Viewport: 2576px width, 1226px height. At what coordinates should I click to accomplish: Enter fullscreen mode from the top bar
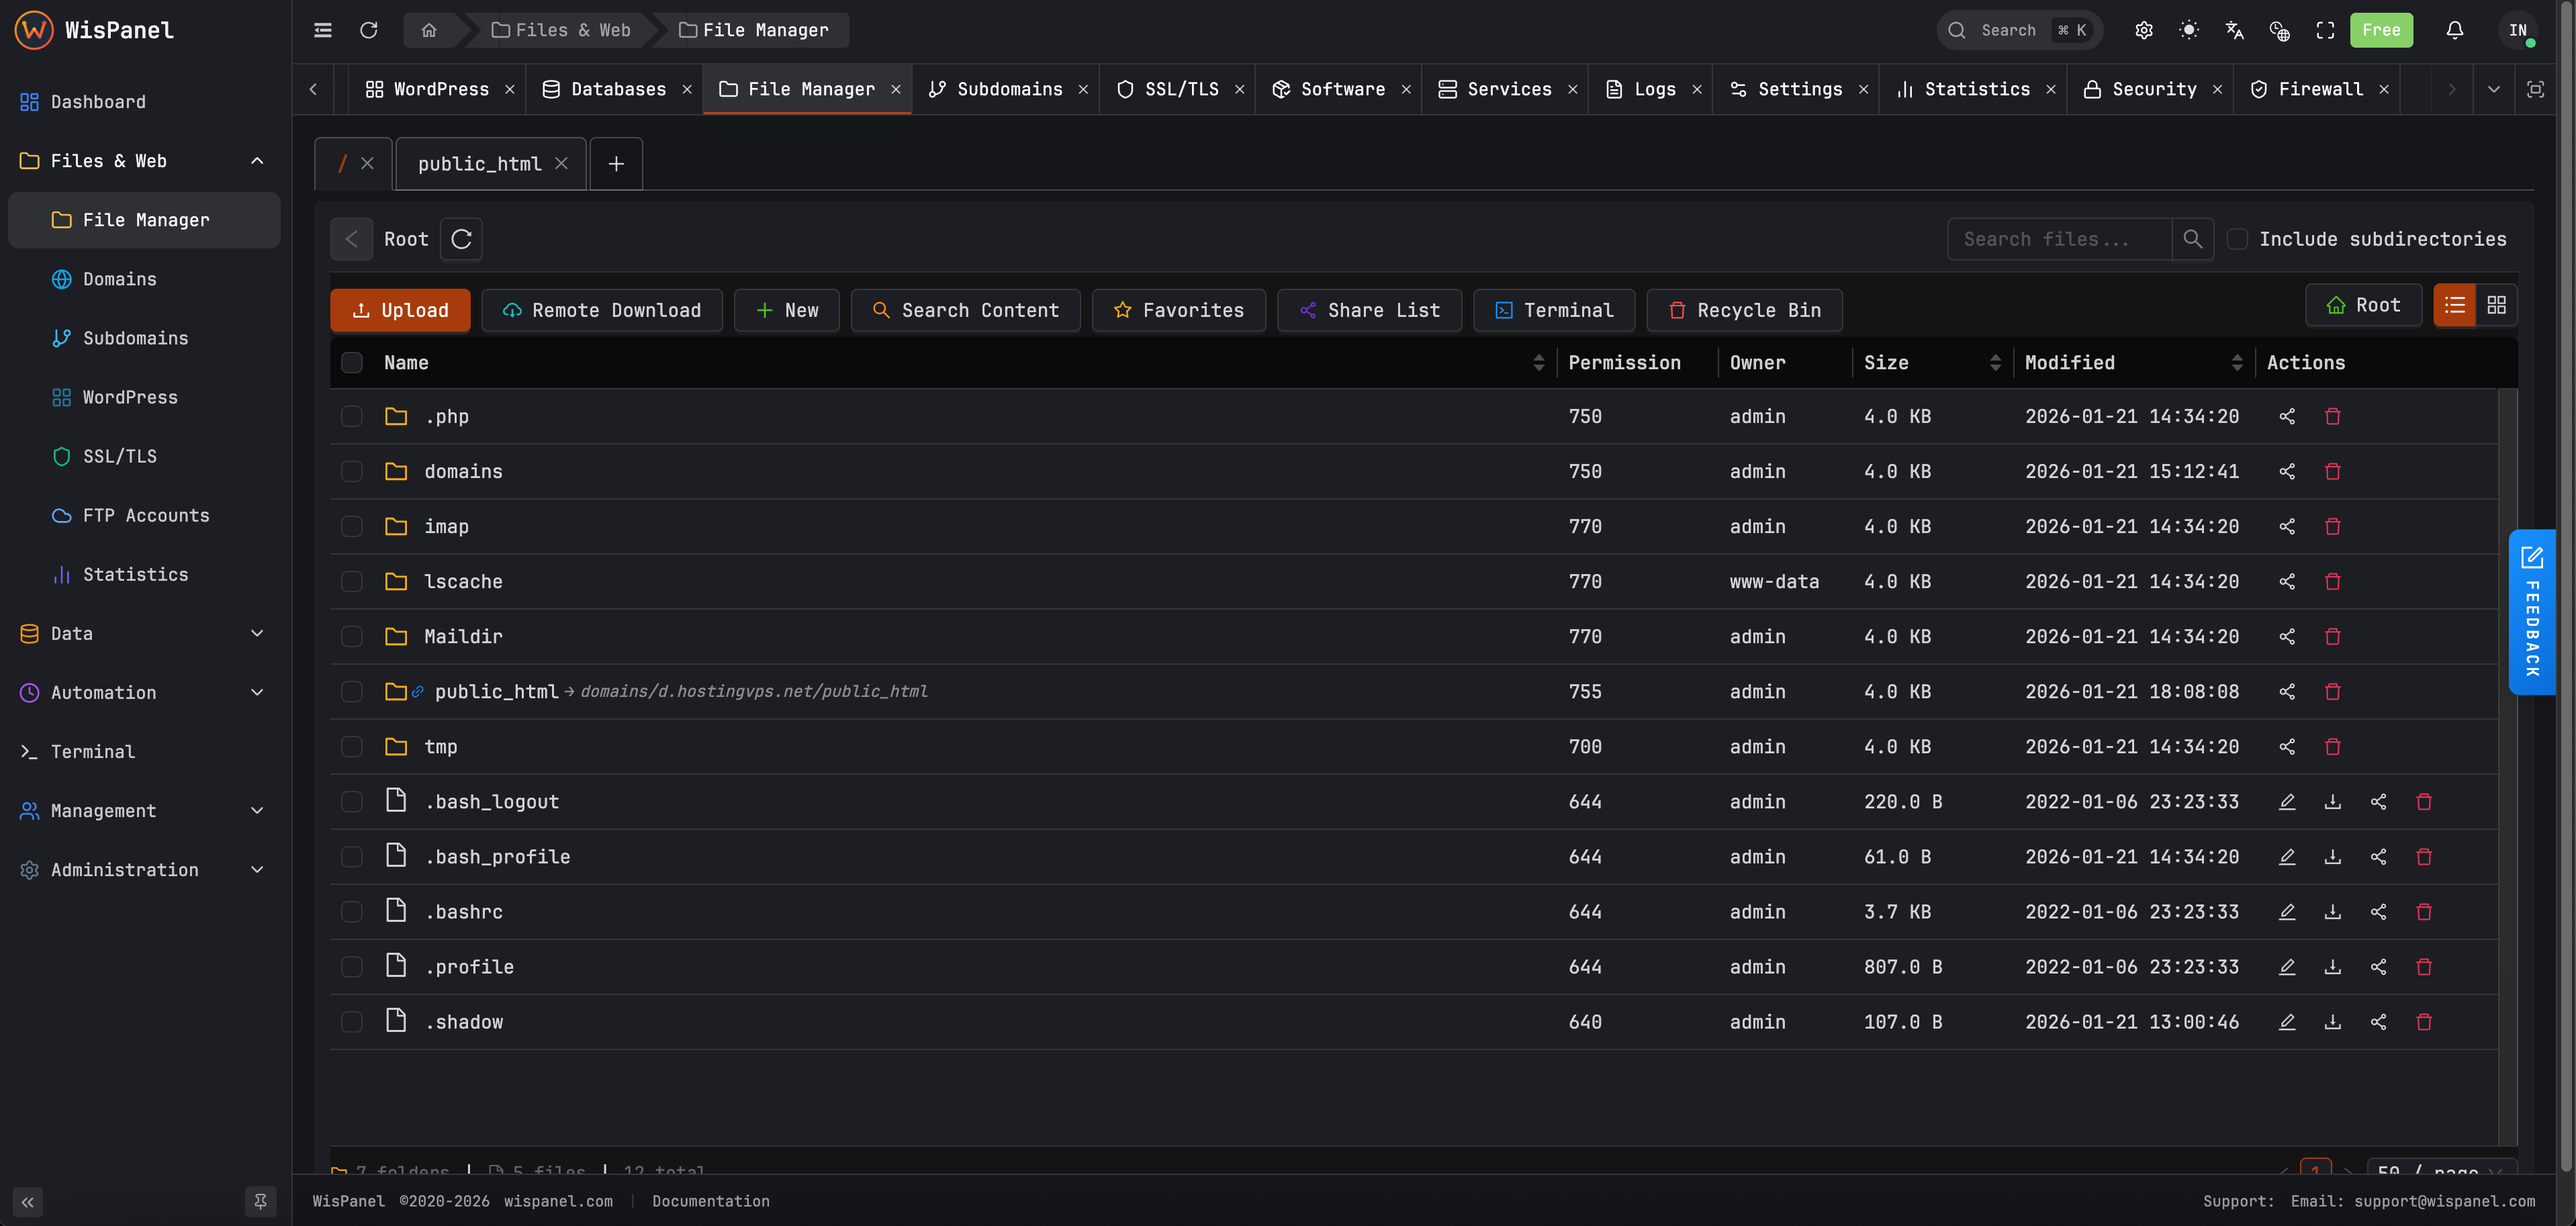(2324, 30)
